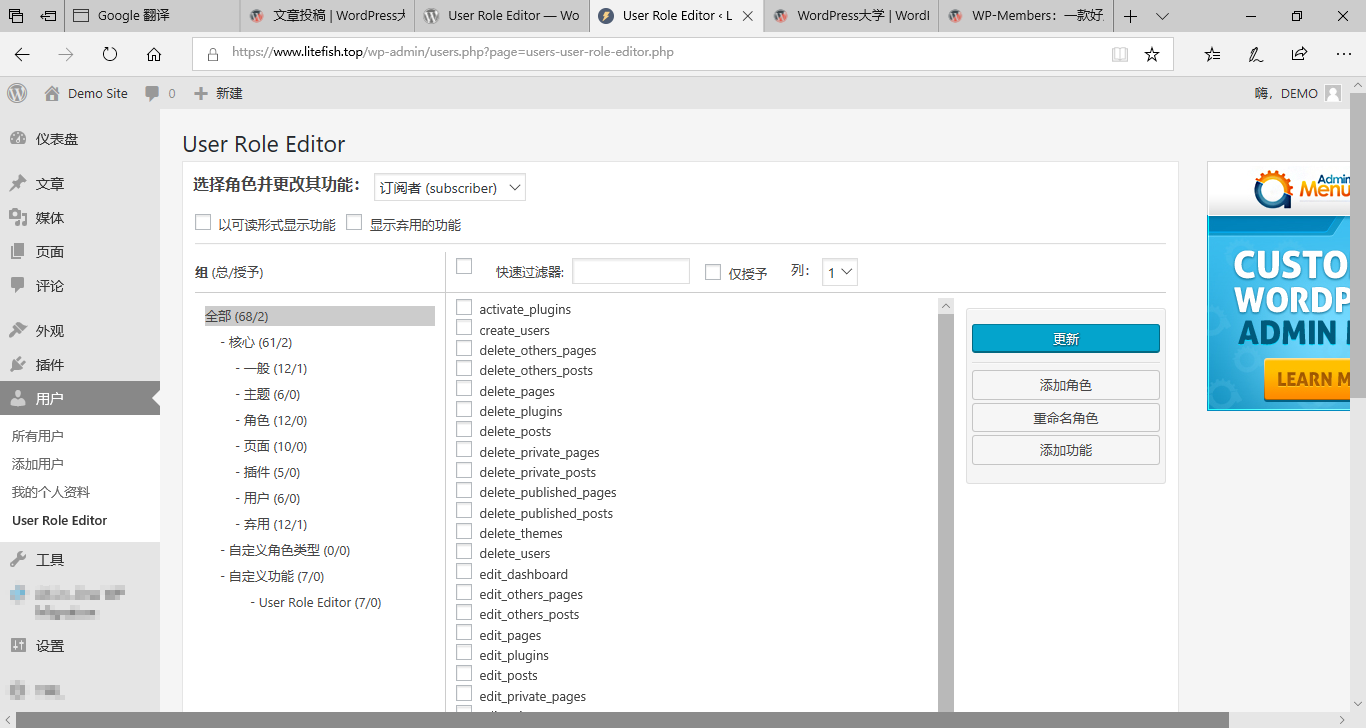Open 评论 comments menu
1366x728 pixels.
pos(80,286)
